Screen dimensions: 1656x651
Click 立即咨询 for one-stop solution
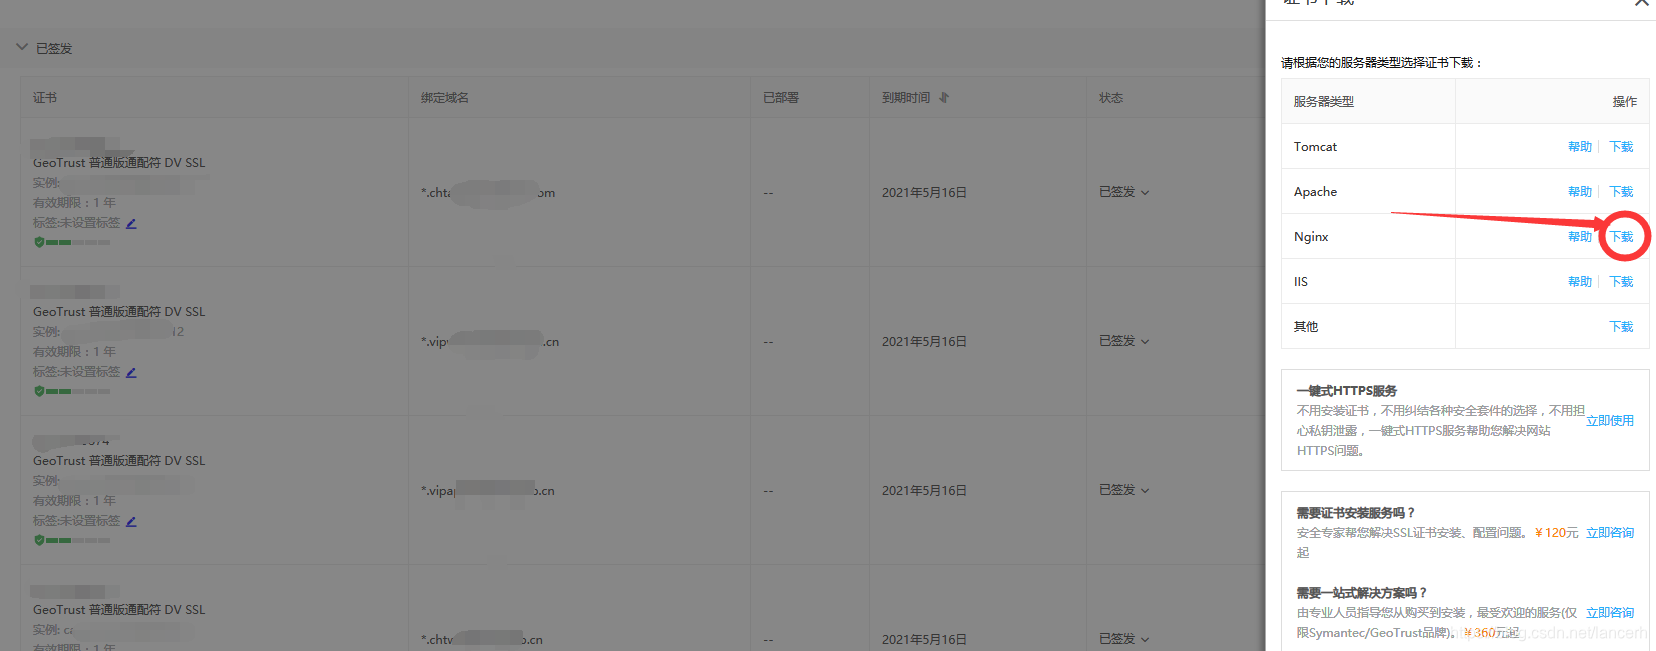1610,613
